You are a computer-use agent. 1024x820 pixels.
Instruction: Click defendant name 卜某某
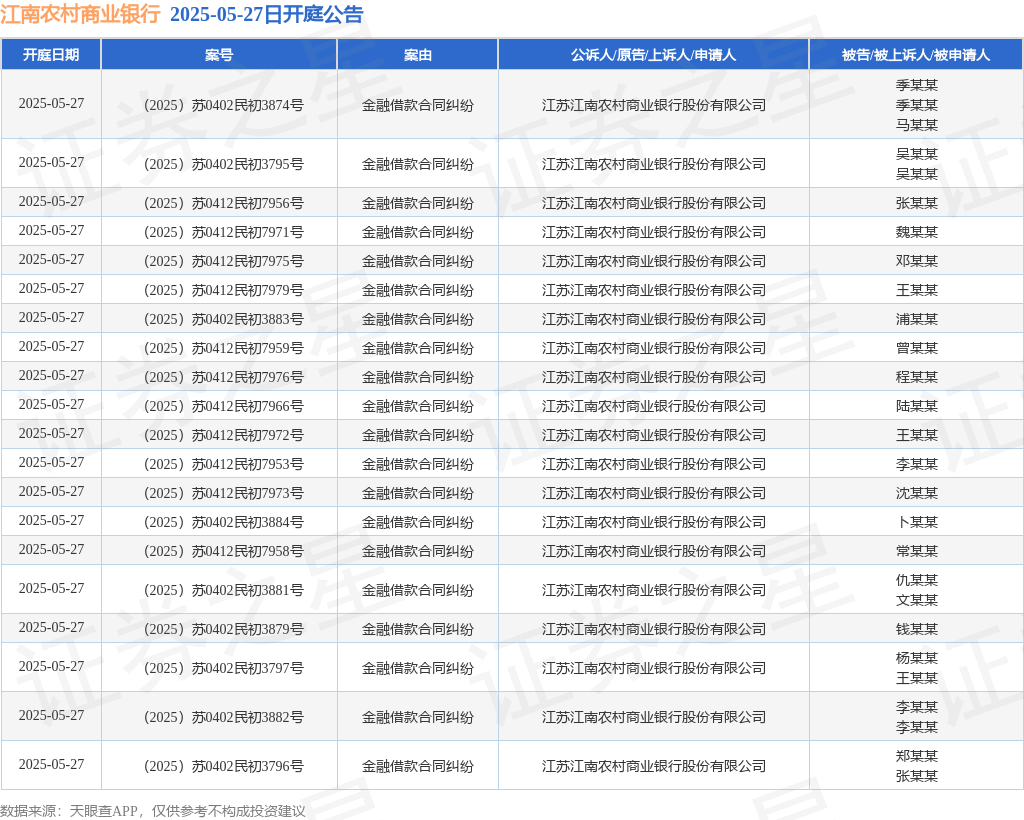(x=918, y=522)
